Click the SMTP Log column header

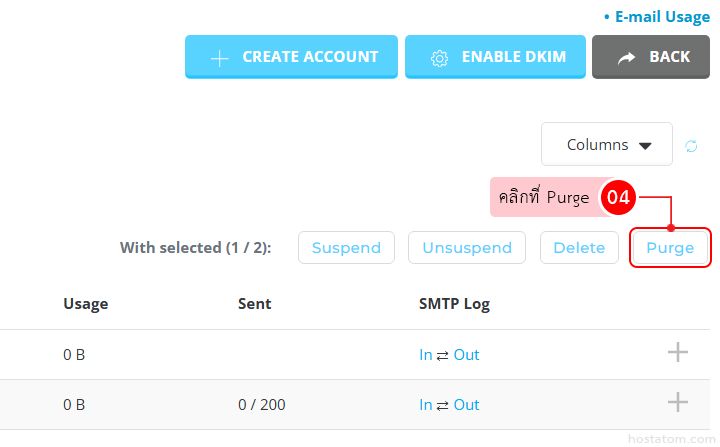click(454, 303)
